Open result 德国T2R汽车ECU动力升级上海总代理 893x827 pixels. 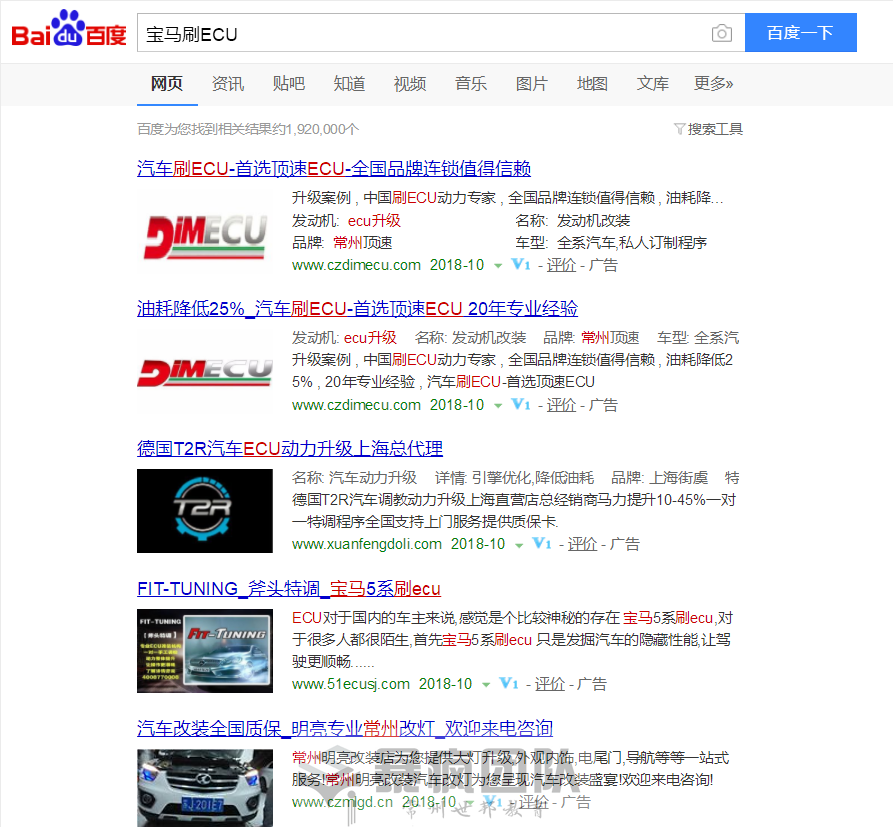tap(290, 449)
